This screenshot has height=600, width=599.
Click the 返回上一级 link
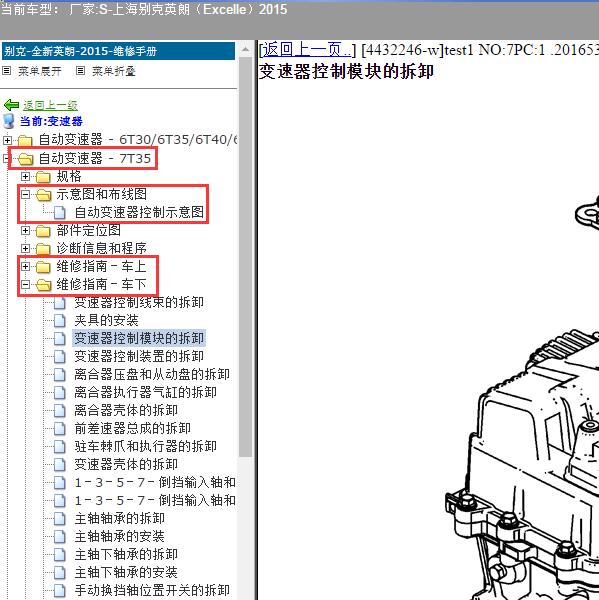51,105
